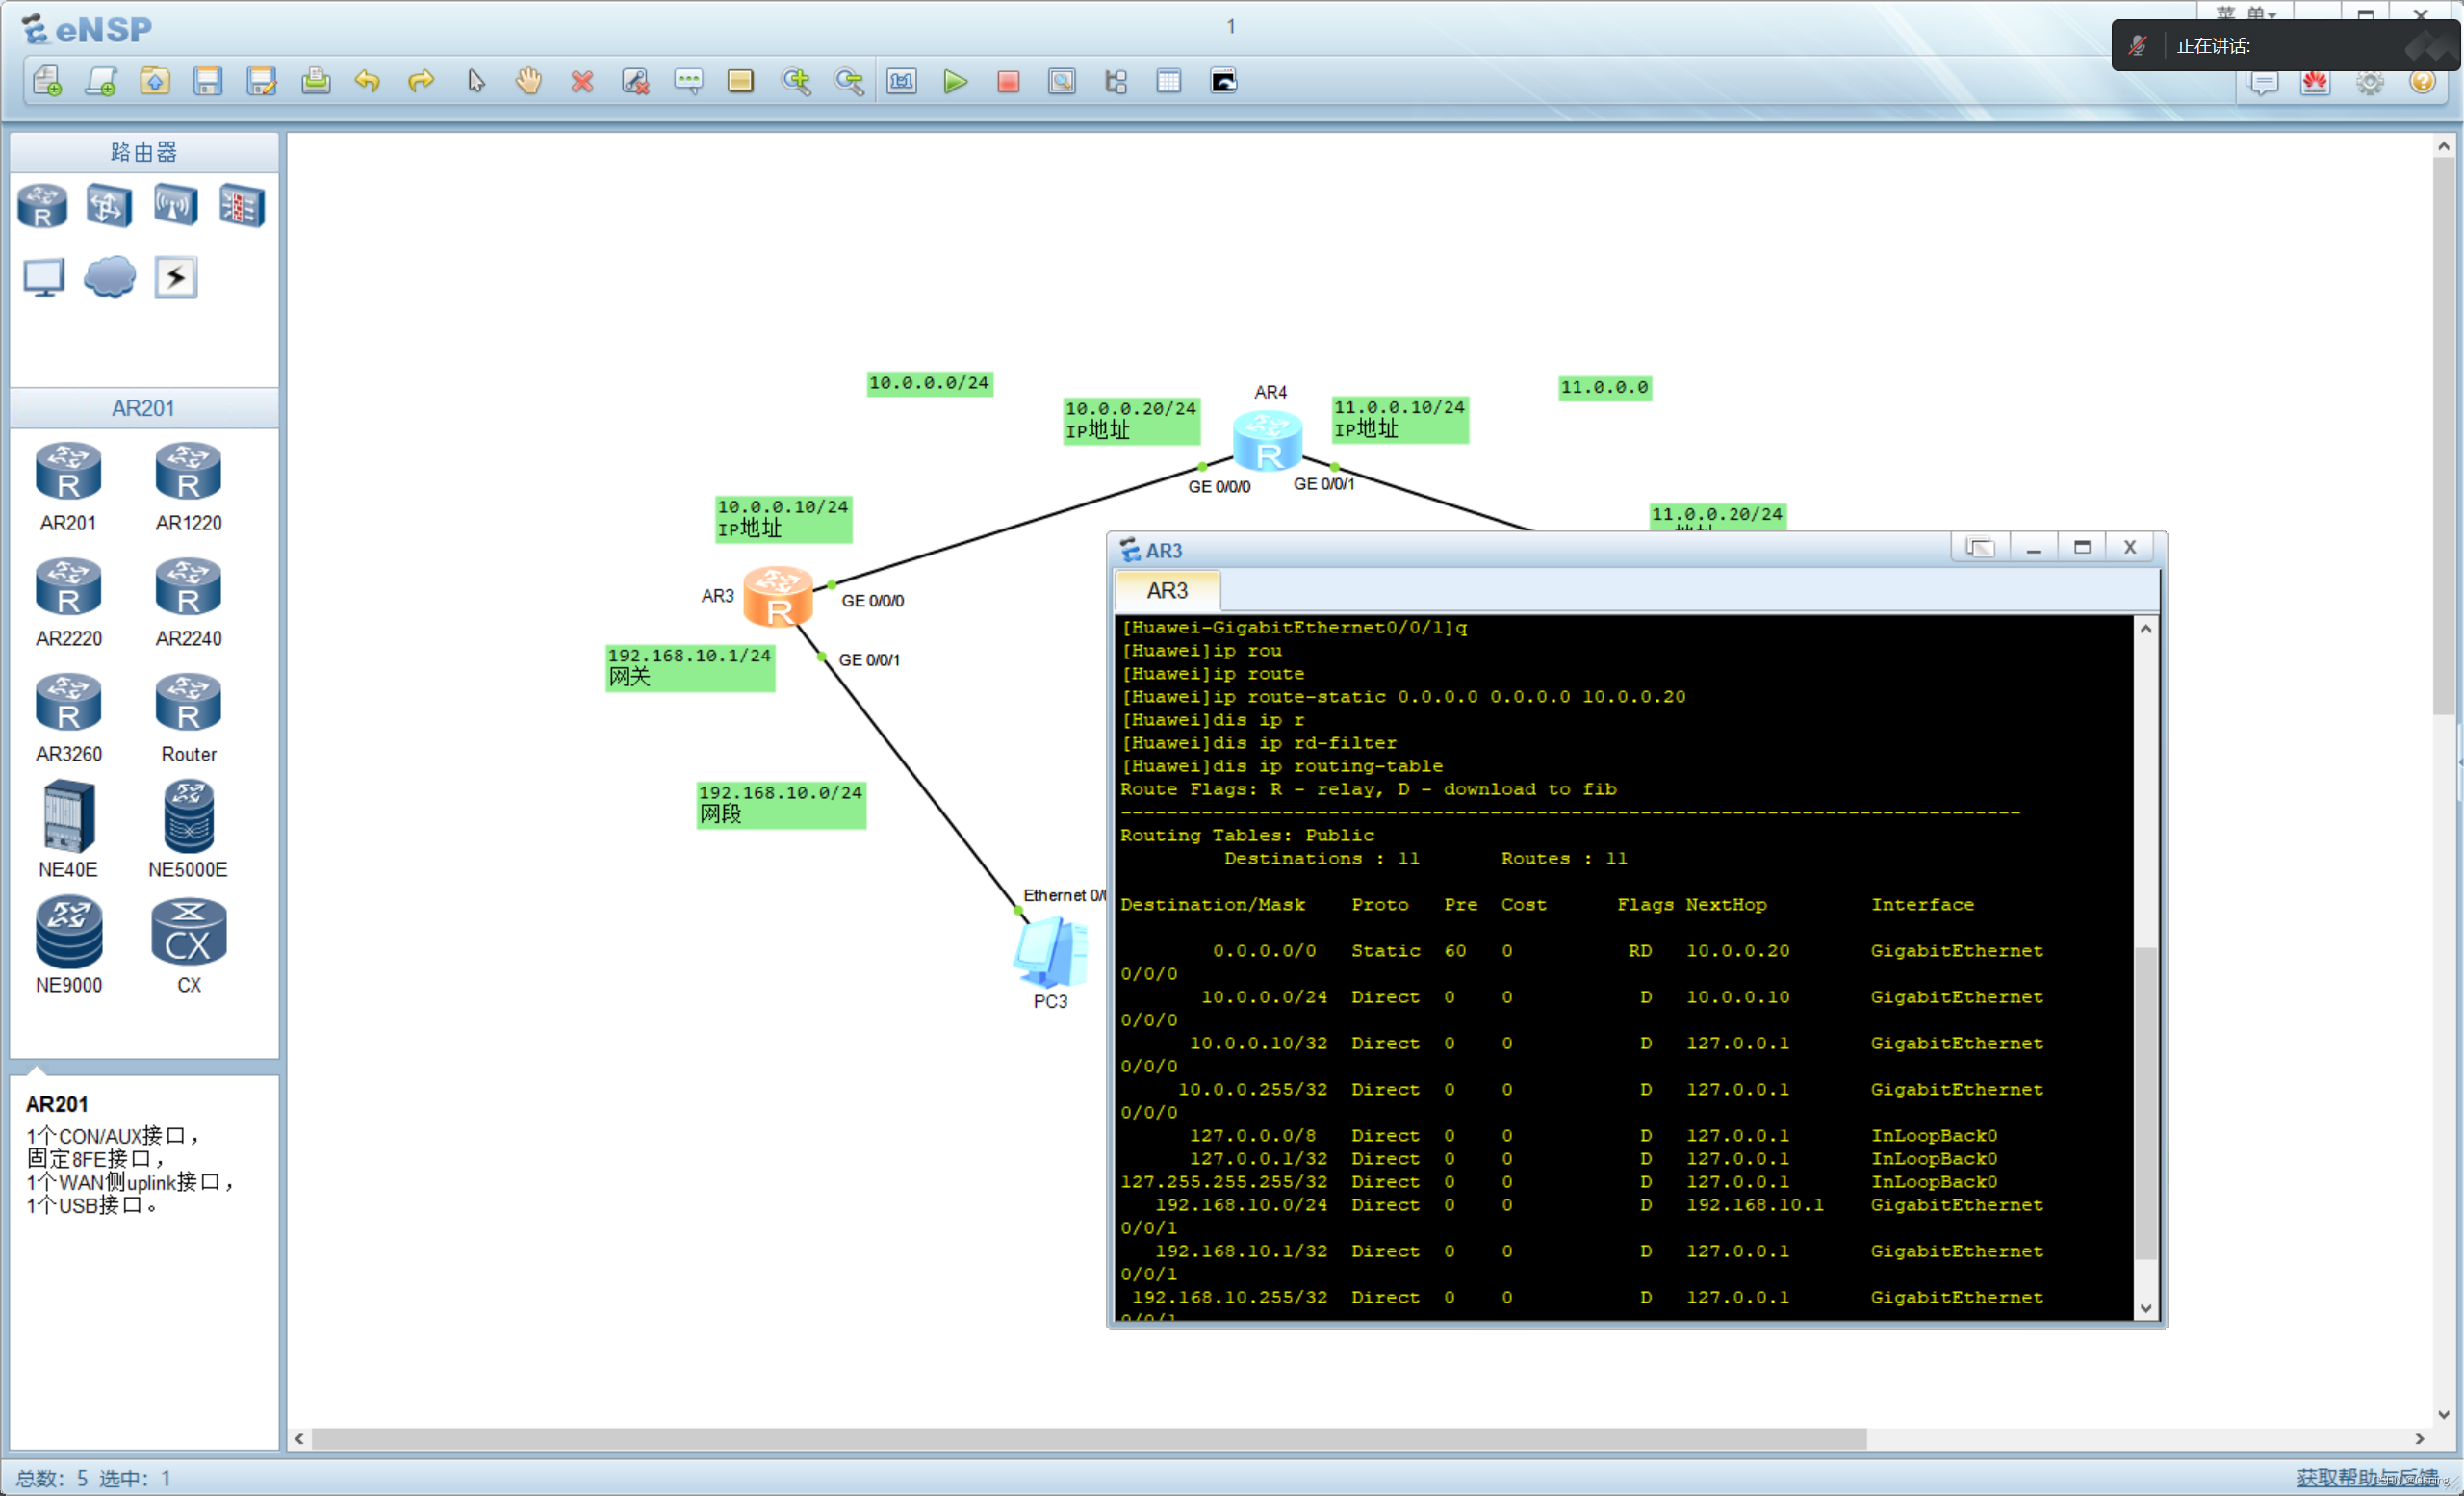Select the hand pan tool

tap(528, 81)
